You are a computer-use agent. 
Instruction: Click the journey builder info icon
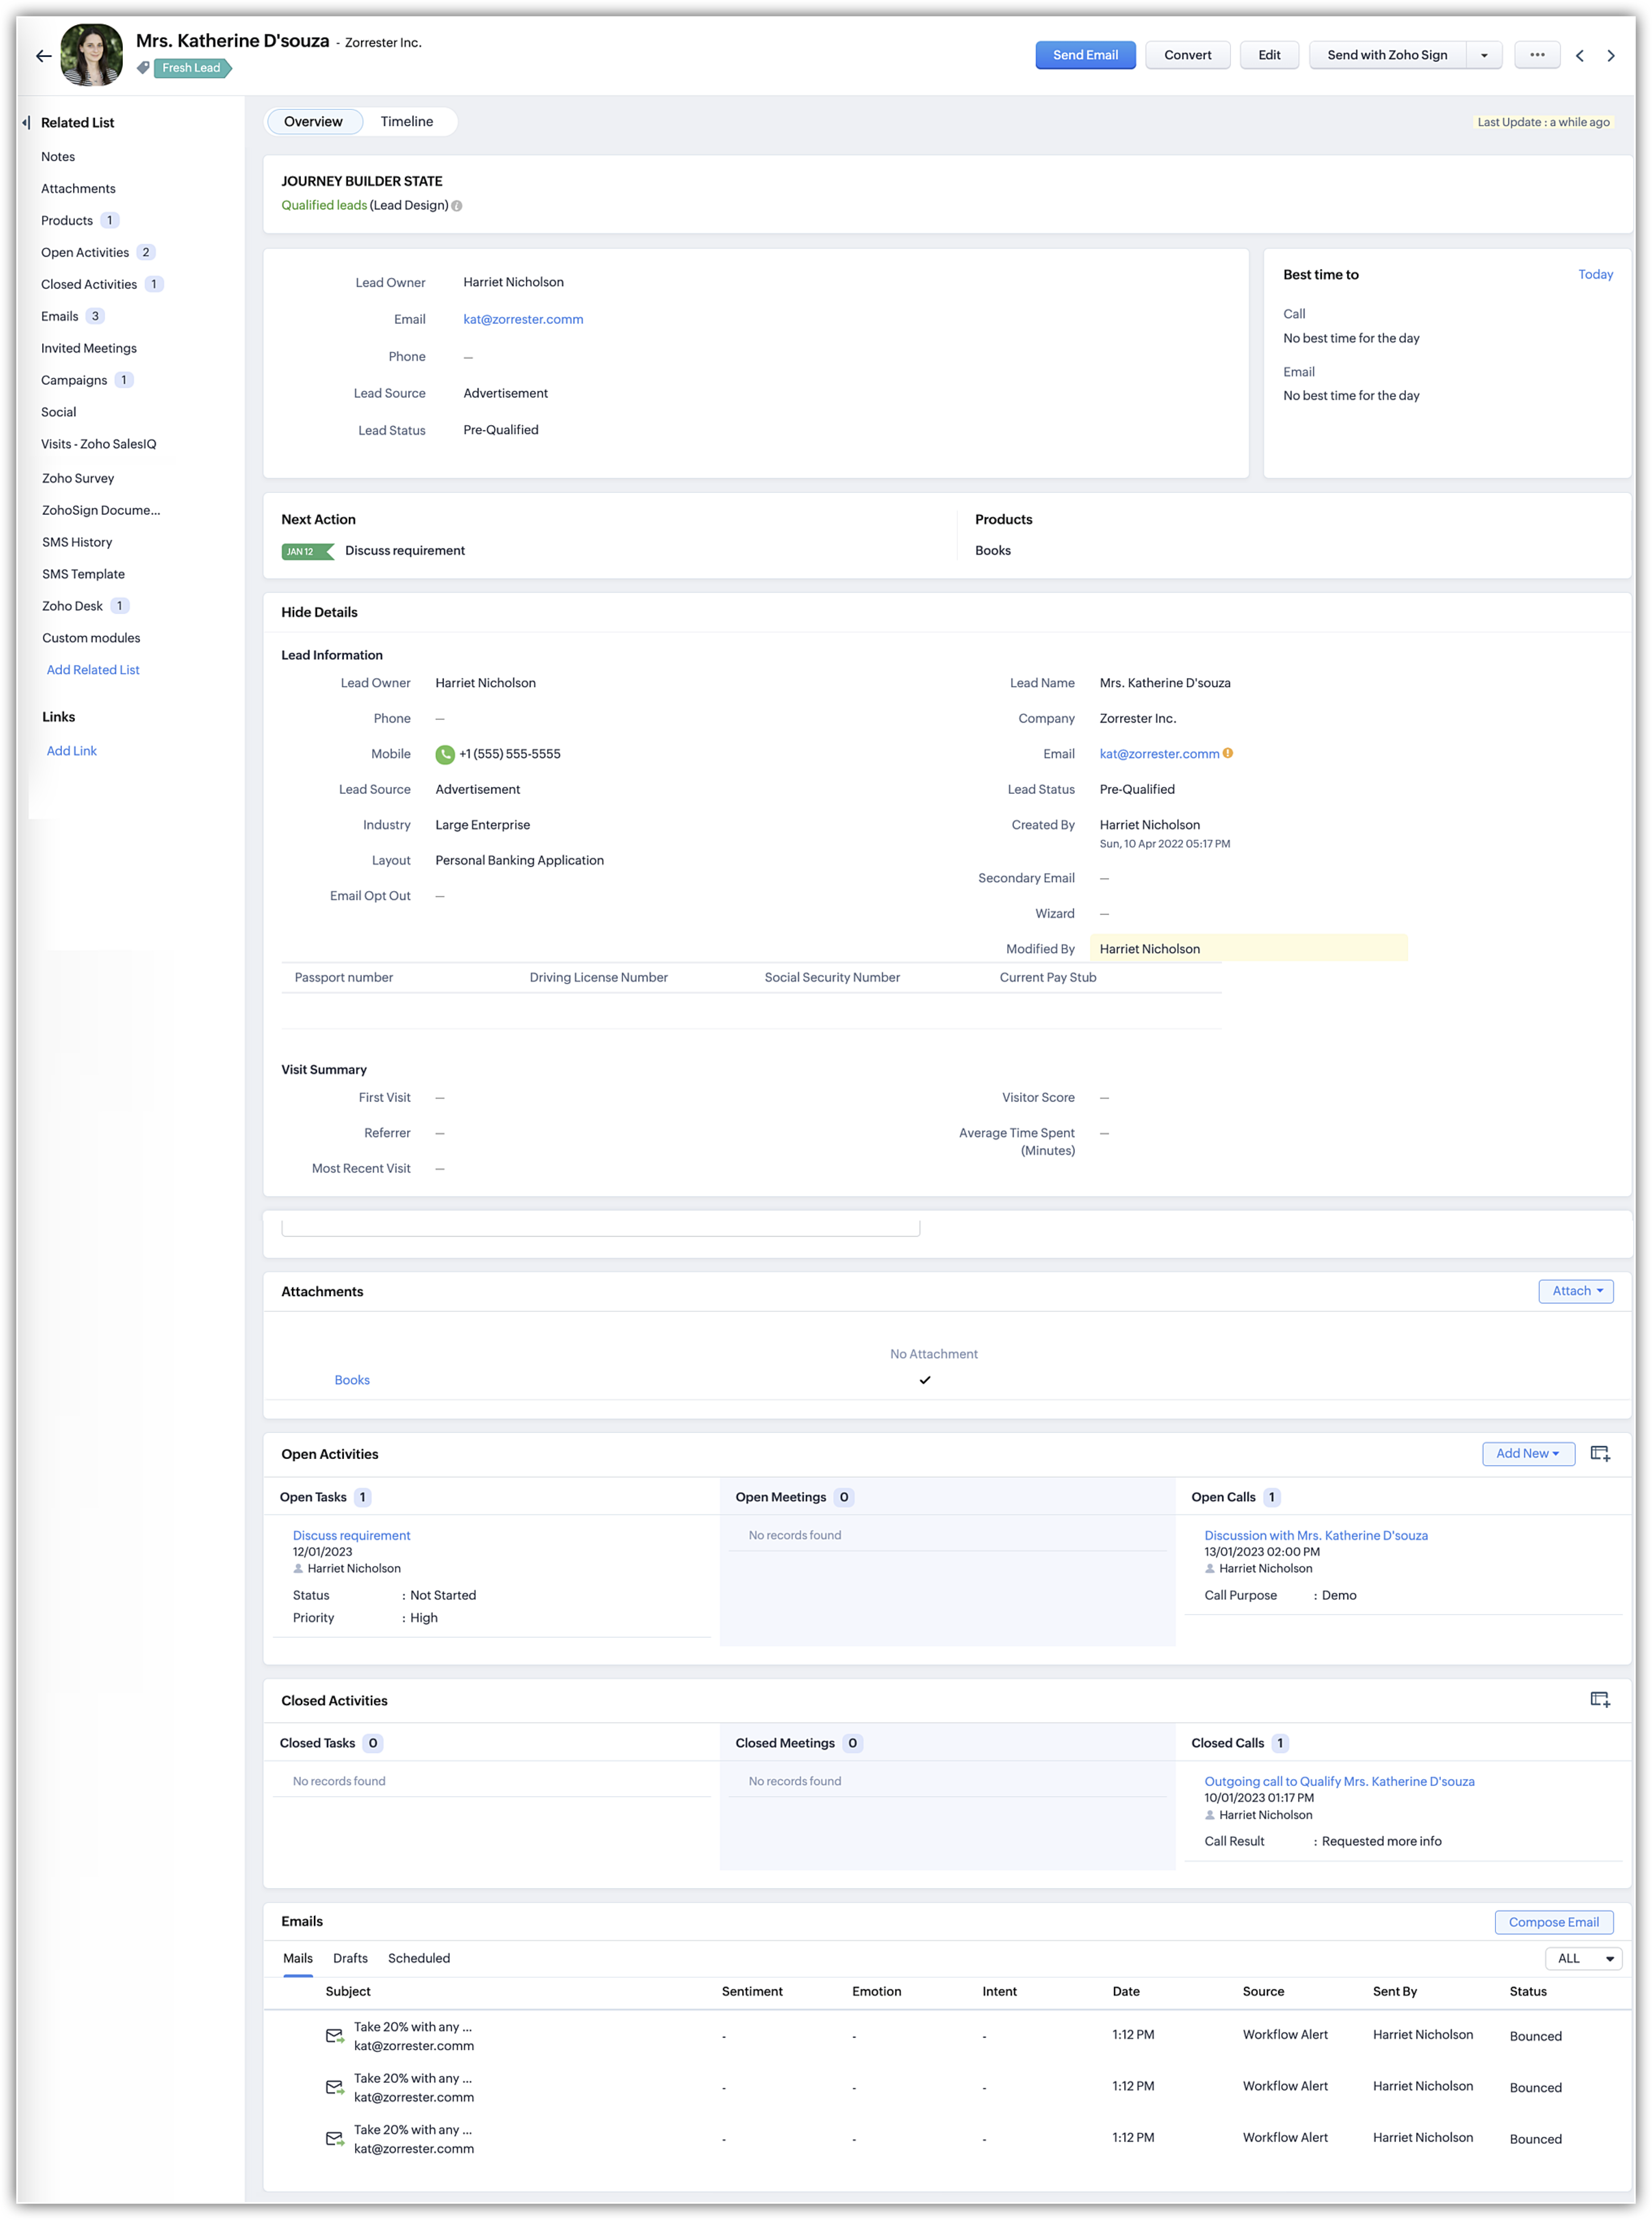[x=457, y=206]
